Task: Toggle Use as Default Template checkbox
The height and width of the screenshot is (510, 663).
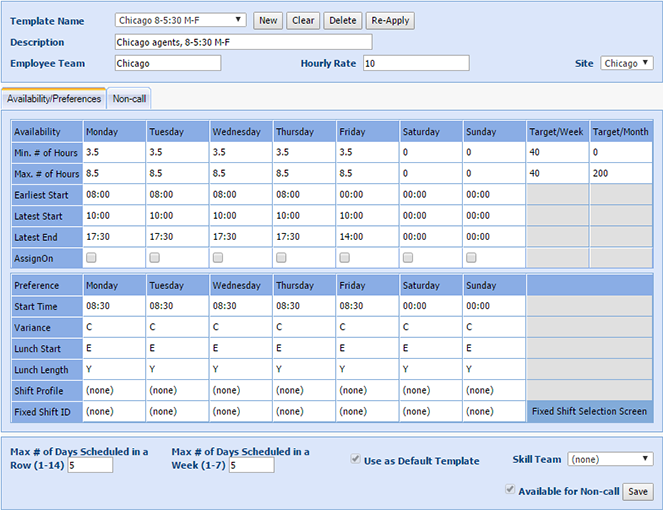Action: [x=356, y=460]
